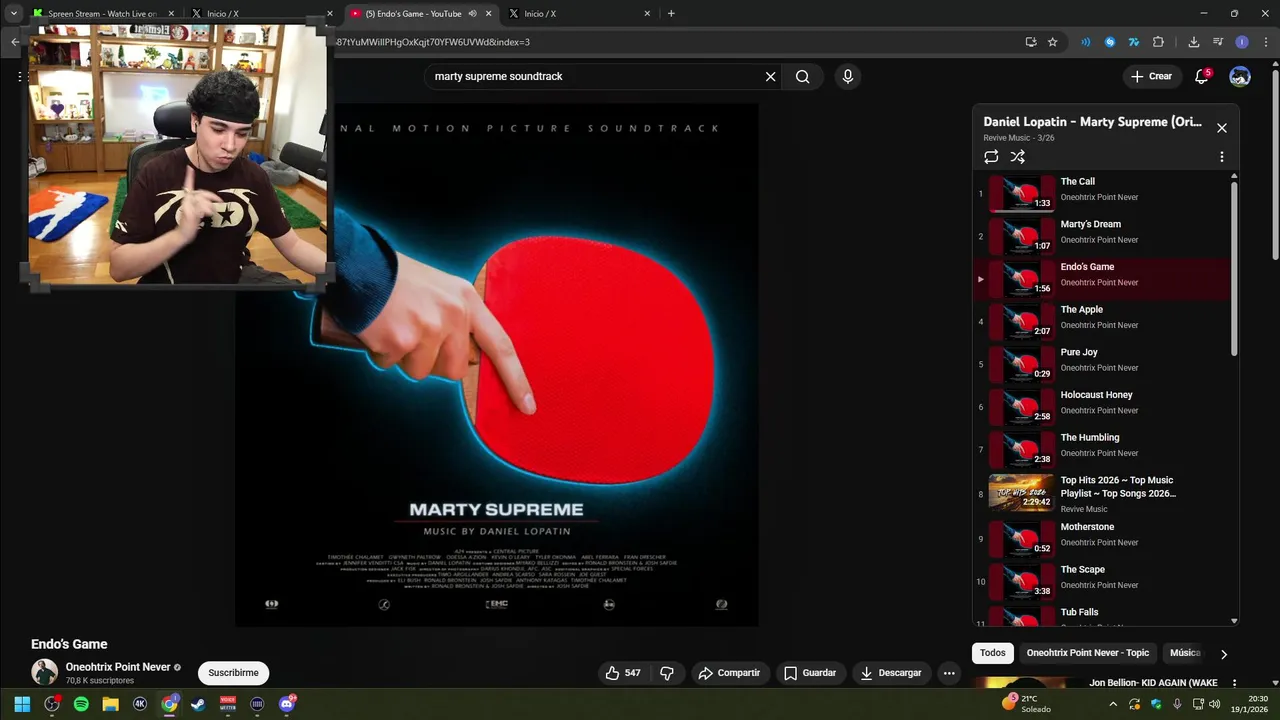Click the playlist panel scrollbar
Screen dimensions: 1280x720
(1234, 268)
